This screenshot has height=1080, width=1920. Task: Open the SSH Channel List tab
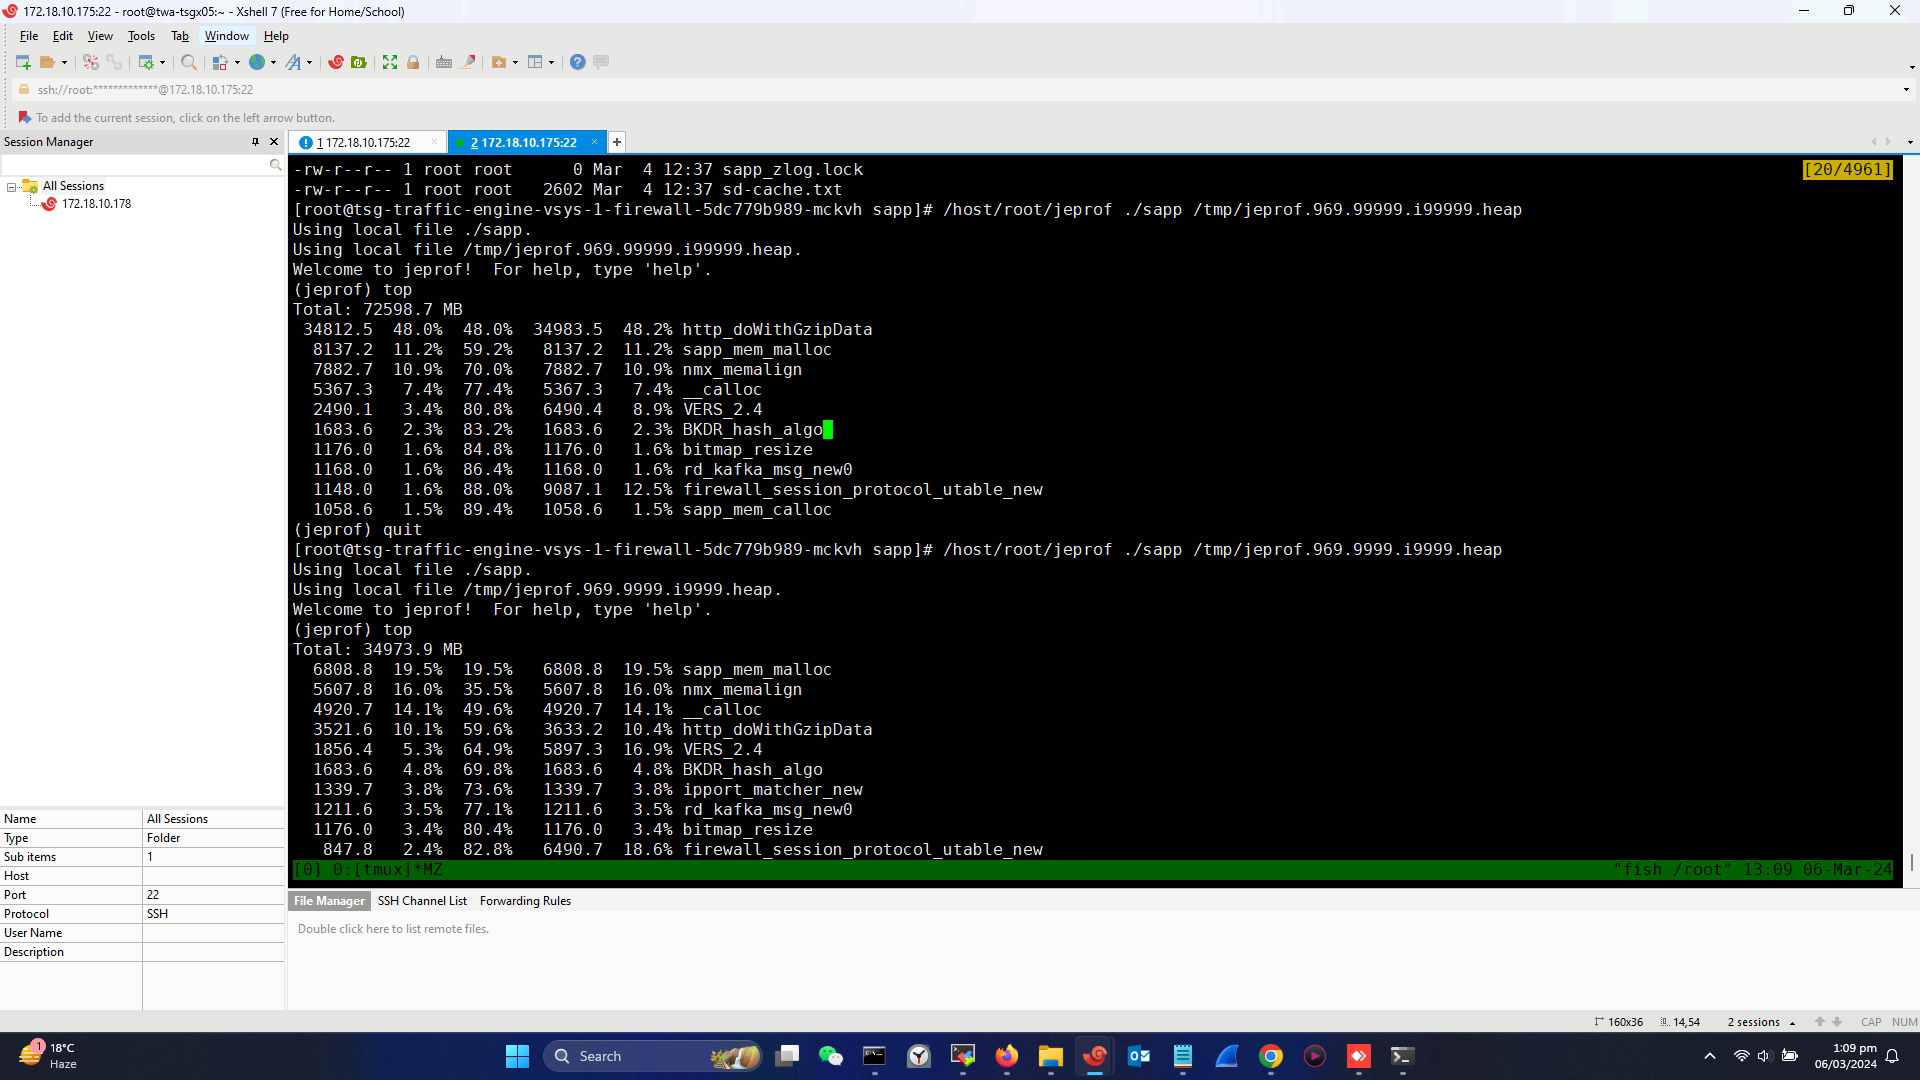[422, 901]
